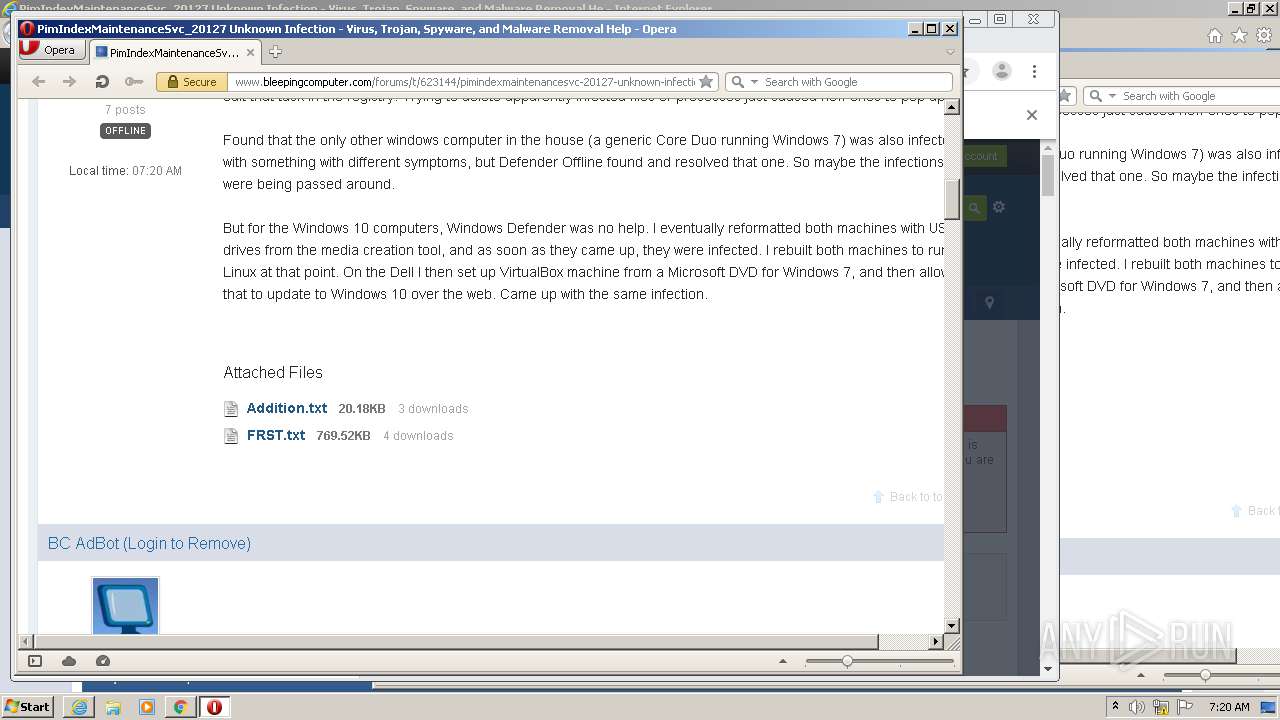Show hidden system tray icons
This screenshot has width=1280, height=720.
point(1115,707)
